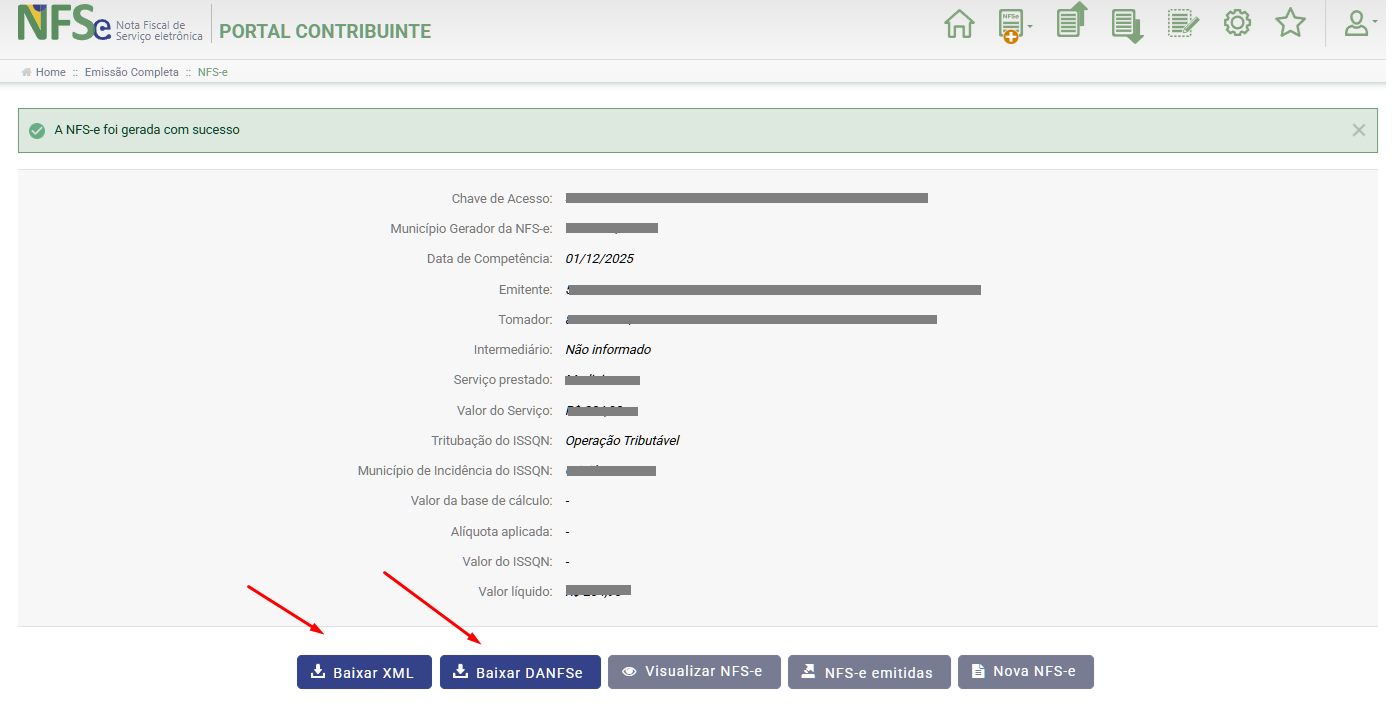
Task: Start a Nova NFS-e
Action: point(1025,672)
